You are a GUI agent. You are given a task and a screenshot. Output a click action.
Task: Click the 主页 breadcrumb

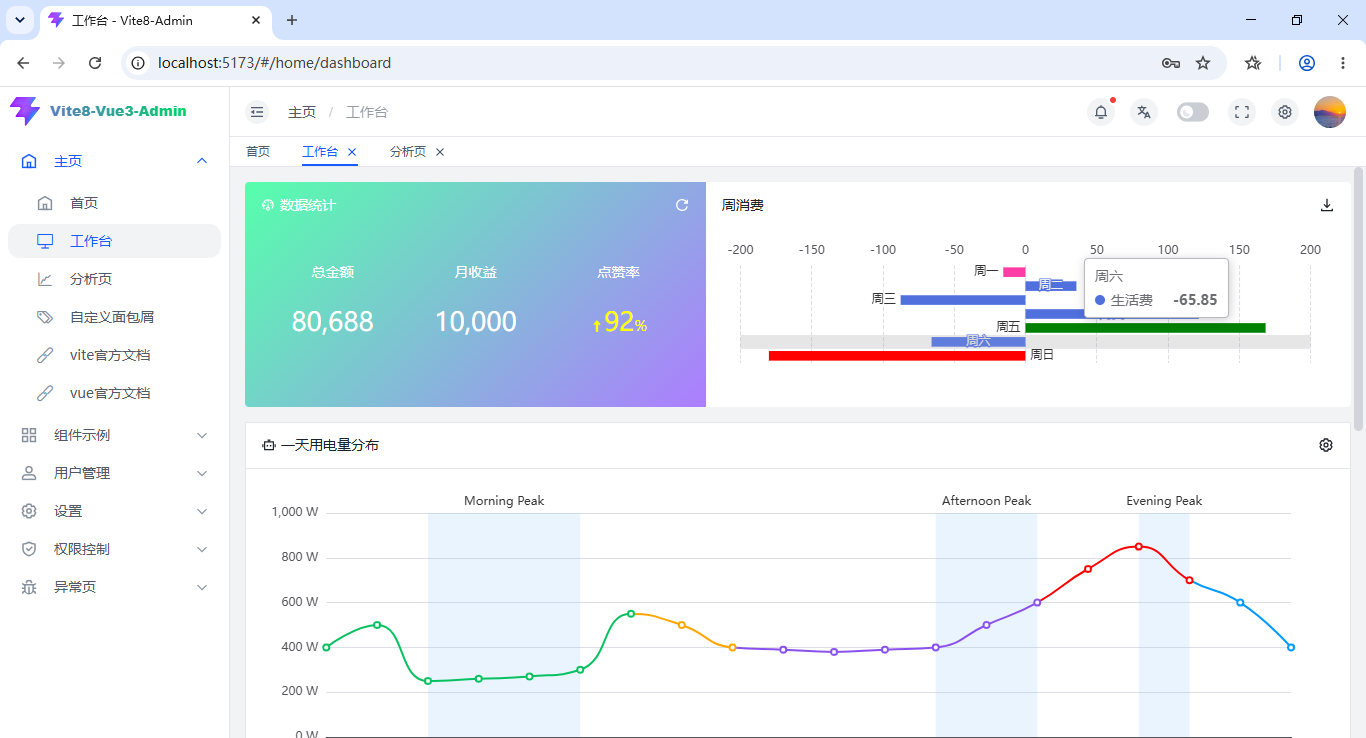click(302, 112)
